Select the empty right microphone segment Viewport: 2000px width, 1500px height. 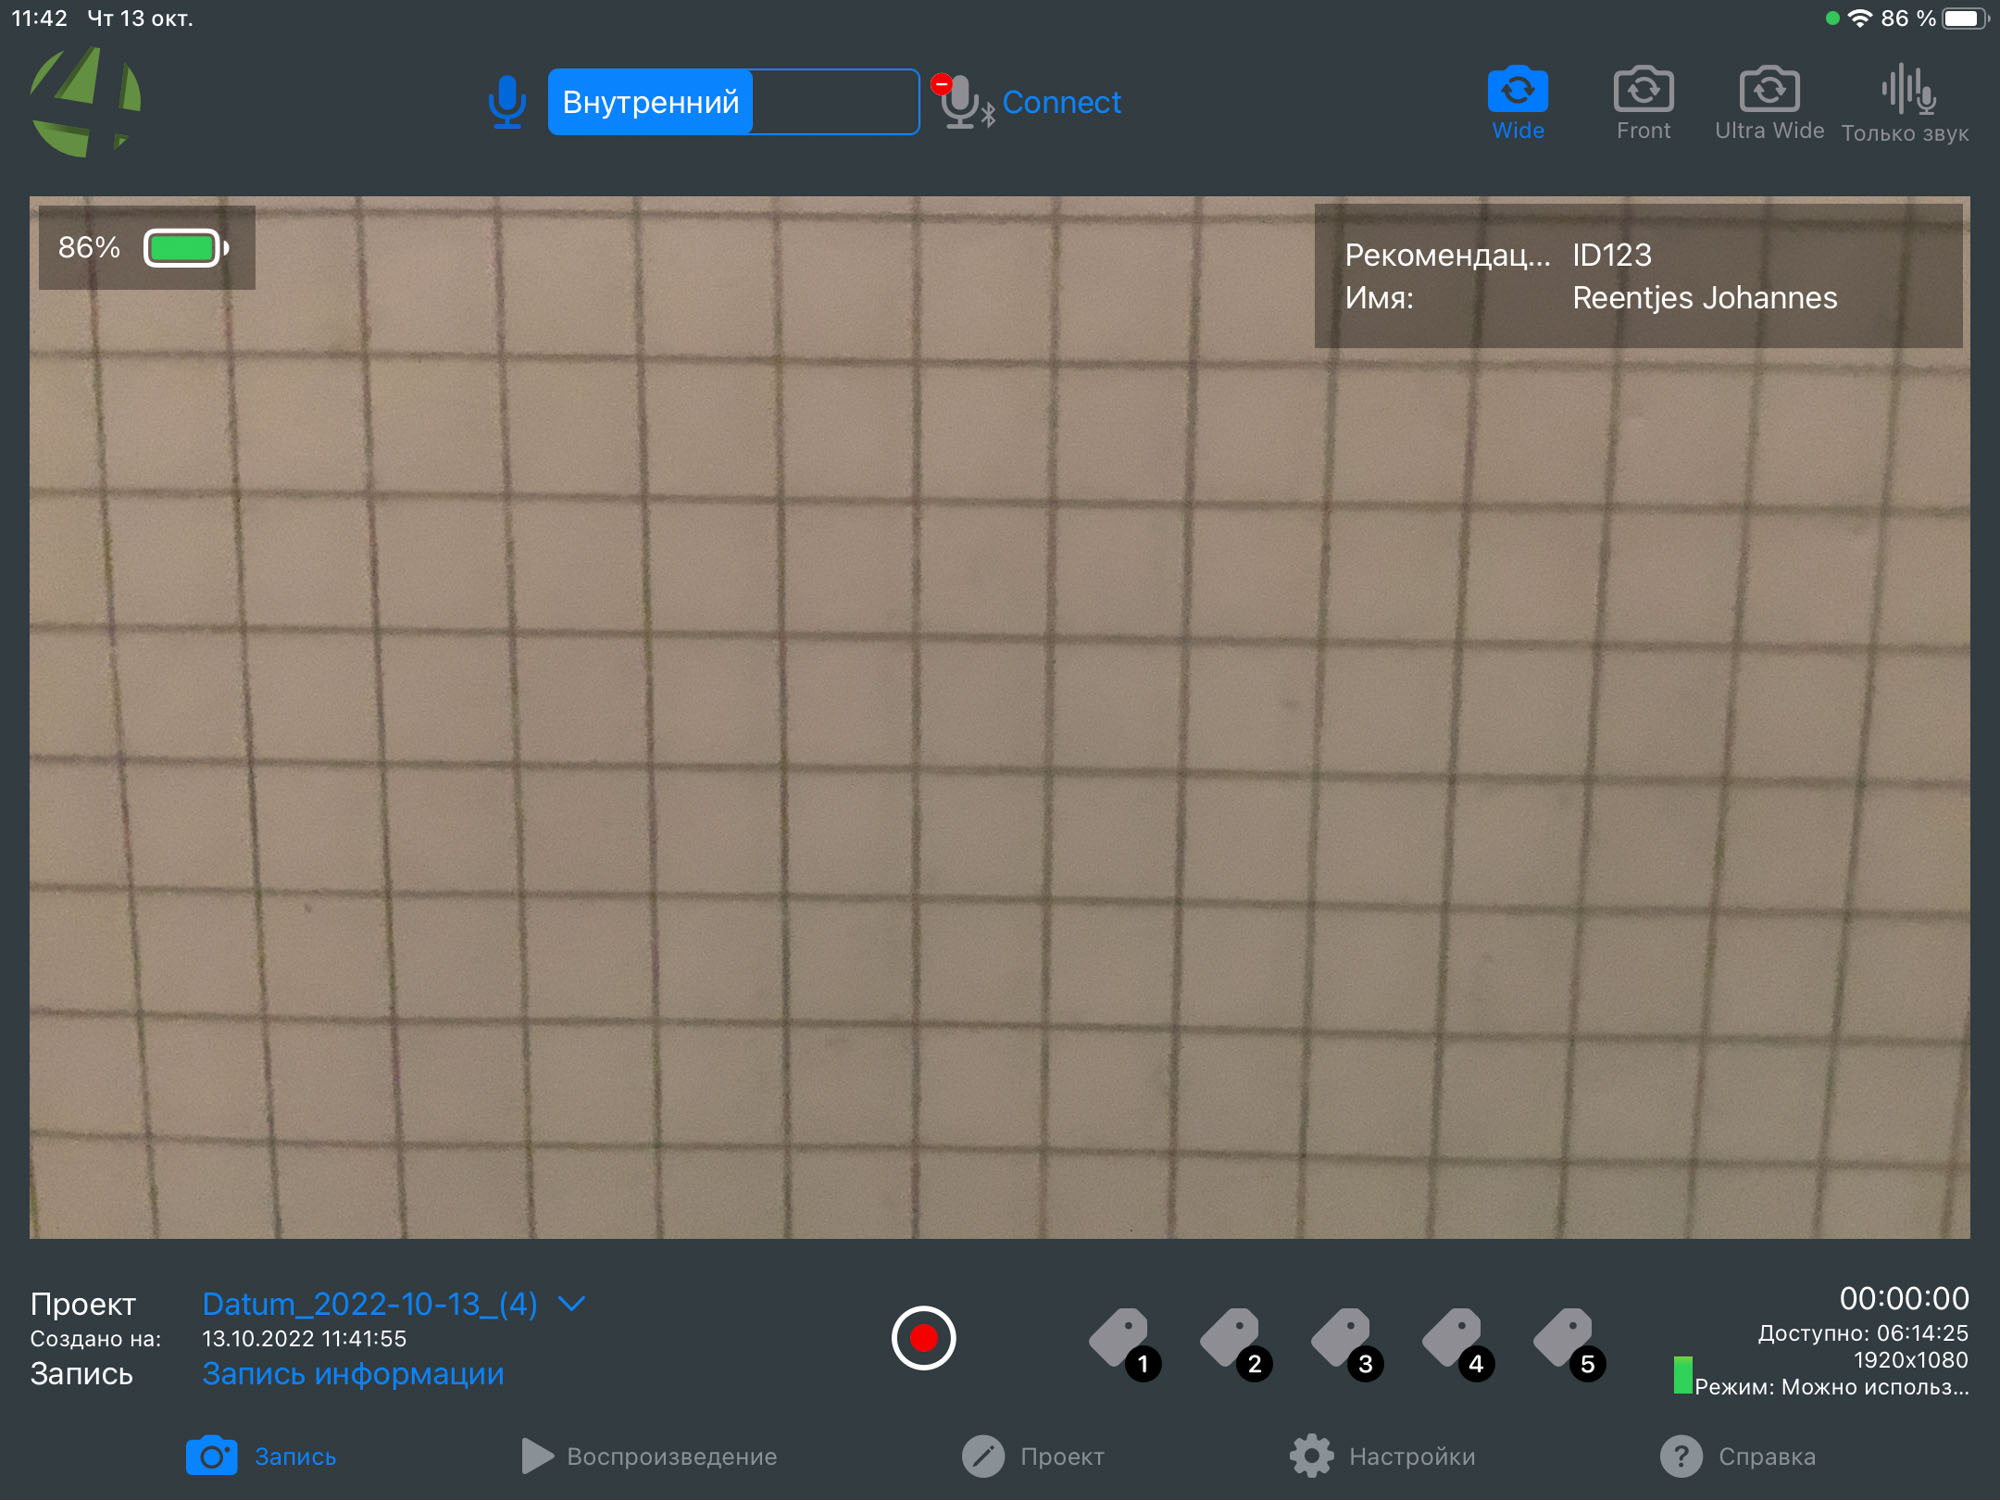tap(835, 102)
